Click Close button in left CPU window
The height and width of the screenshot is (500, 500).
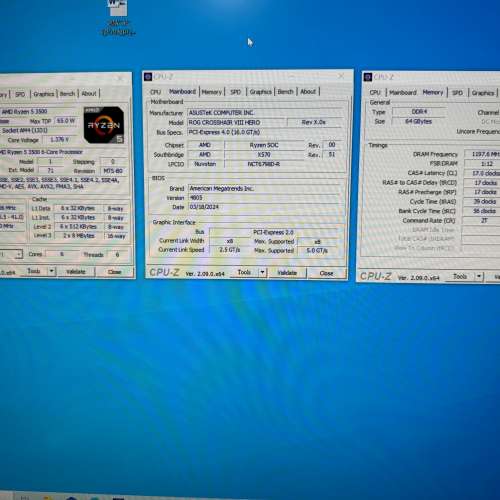coord(114,272)
